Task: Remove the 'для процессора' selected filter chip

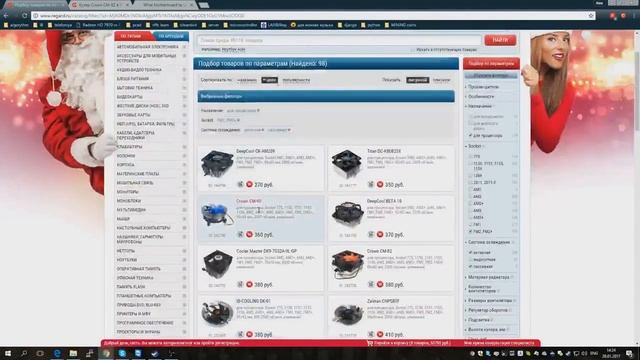Action: click(258, 111)
